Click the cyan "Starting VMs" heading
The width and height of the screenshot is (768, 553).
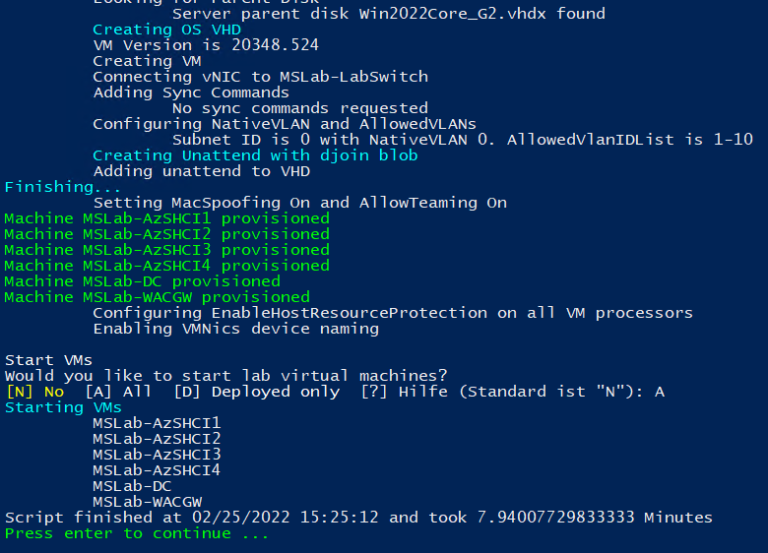click(63, 407)
